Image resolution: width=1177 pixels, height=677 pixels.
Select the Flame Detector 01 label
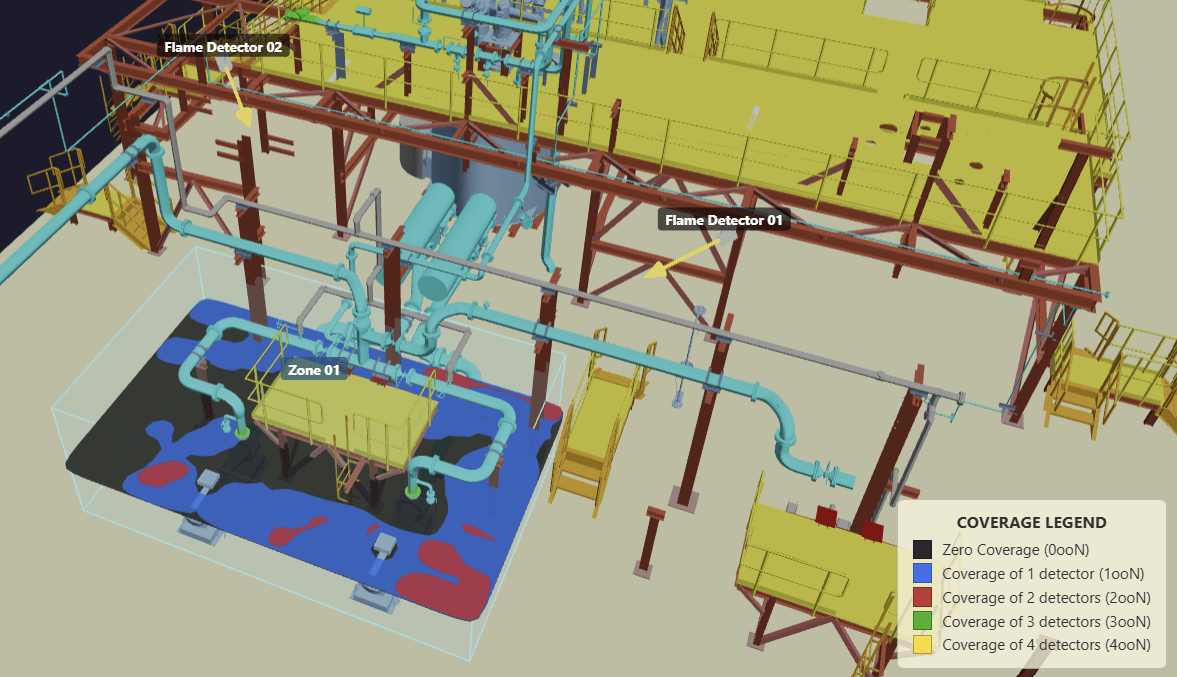pos(722,220)
